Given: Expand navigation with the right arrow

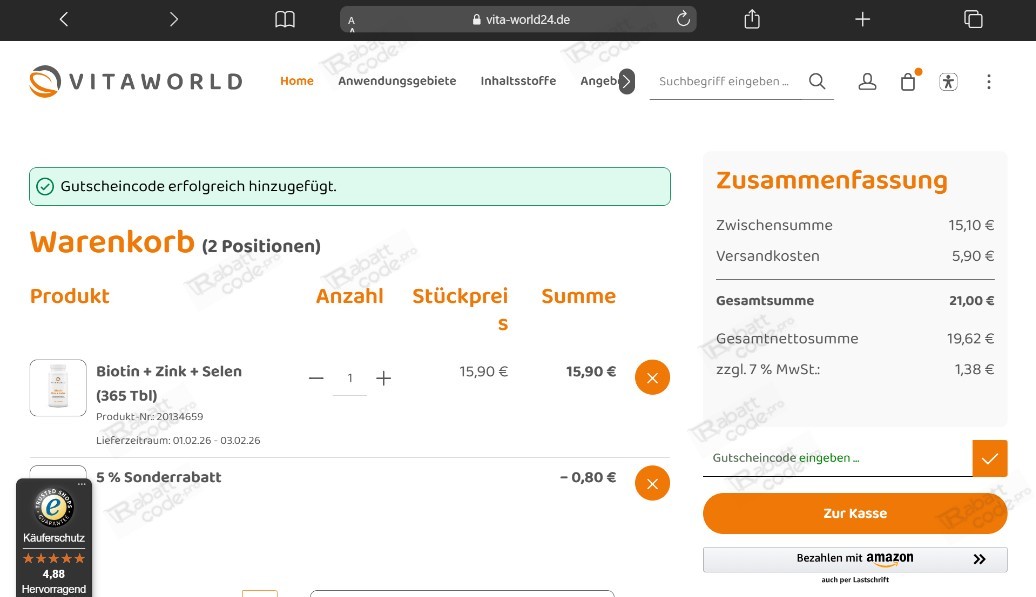Looking at the screenshot, I should pyautogui.click(x=626, y=82).
